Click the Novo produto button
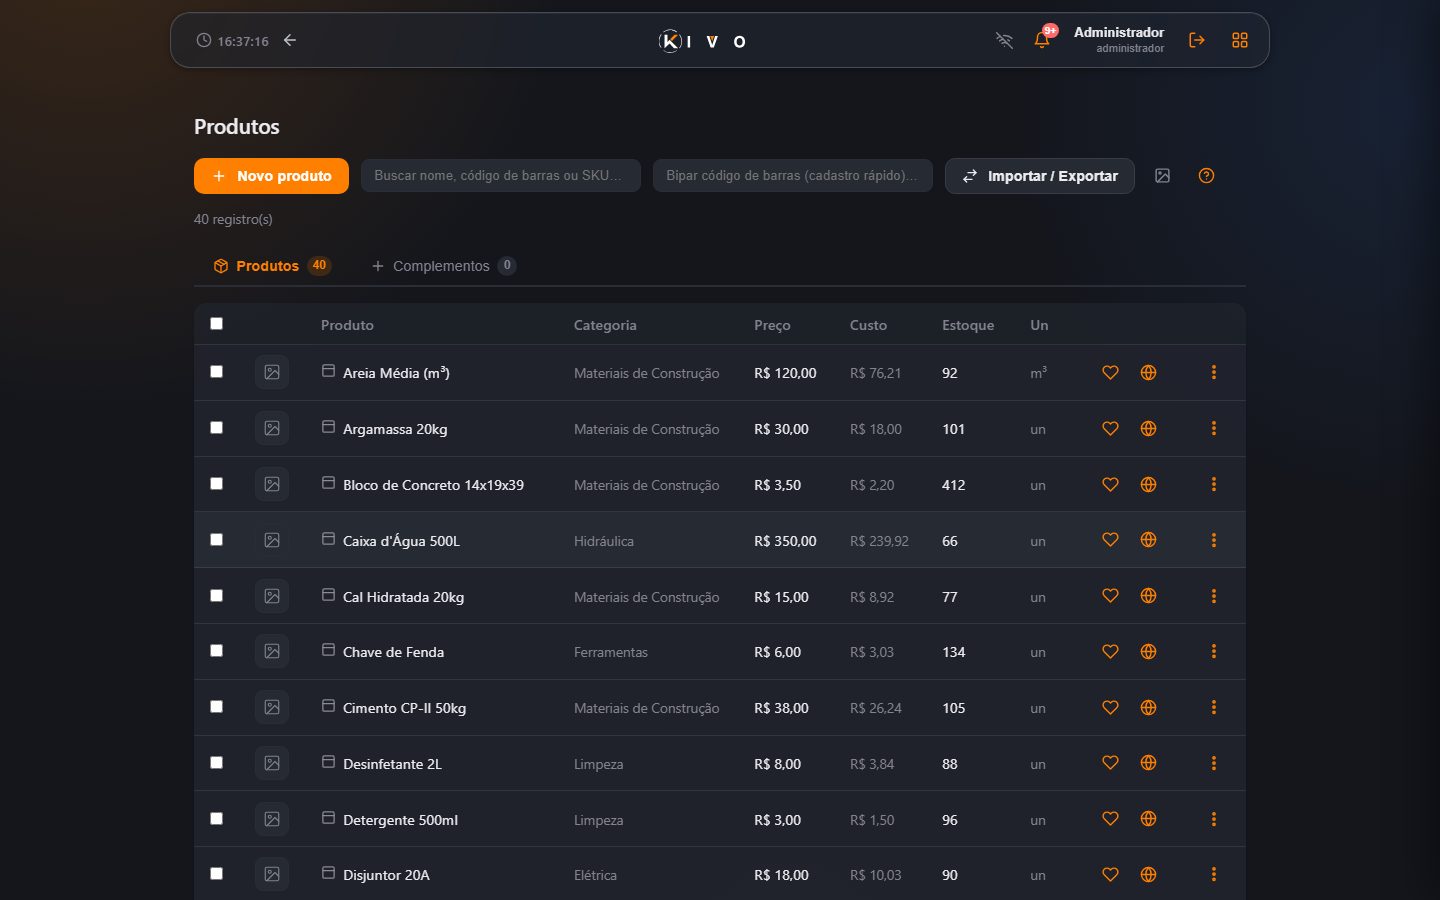The width and height of the screenshot is (1440, 900). [x=271, y=176]
